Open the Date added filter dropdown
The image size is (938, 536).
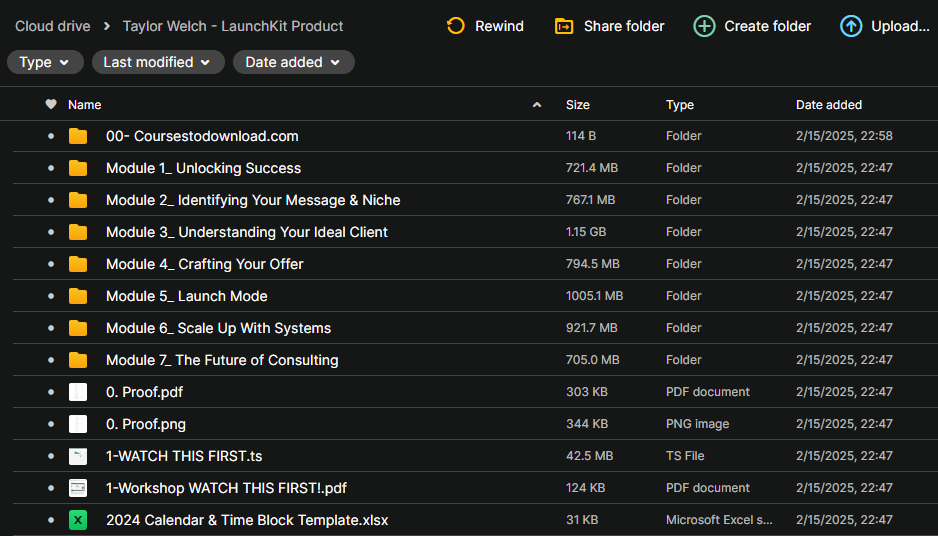(x=293, y=62)
